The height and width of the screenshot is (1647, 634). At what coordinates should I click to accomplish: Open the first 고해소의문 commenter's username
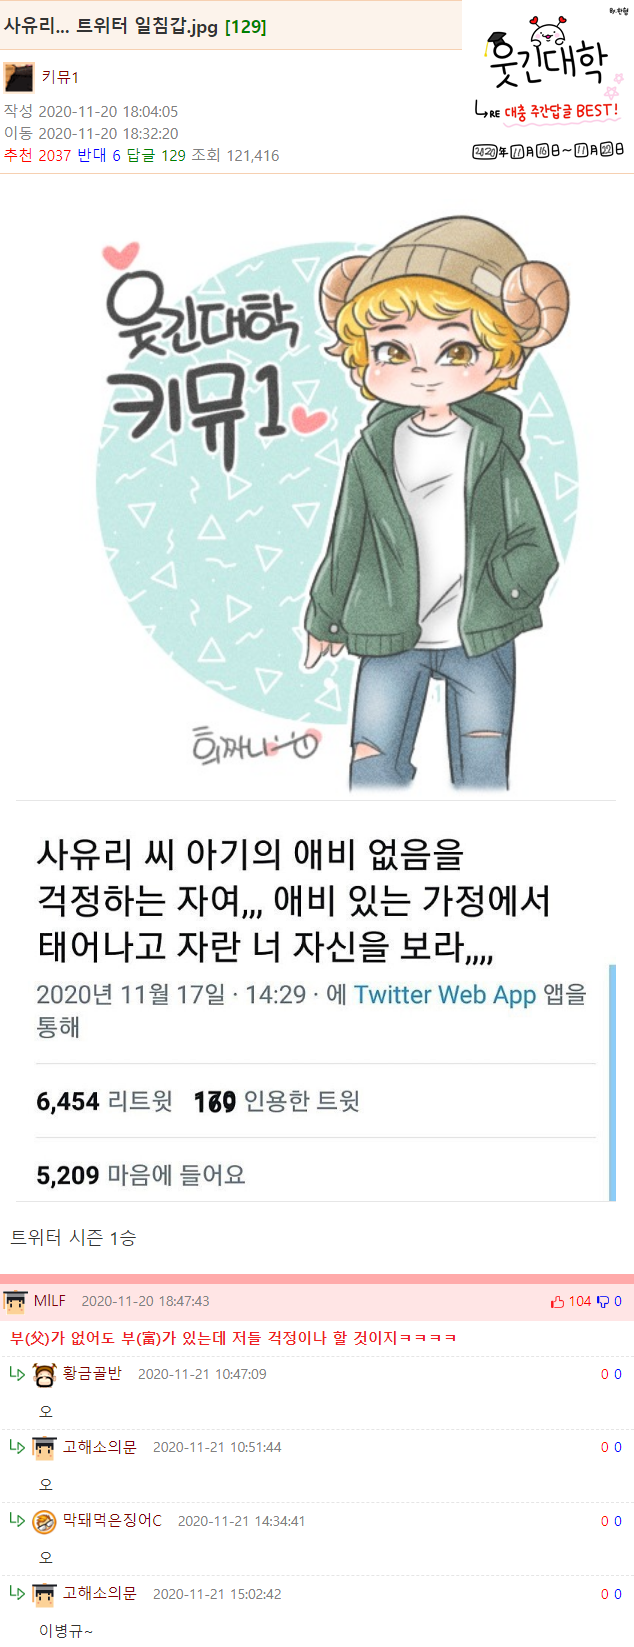click(99, 1447)
